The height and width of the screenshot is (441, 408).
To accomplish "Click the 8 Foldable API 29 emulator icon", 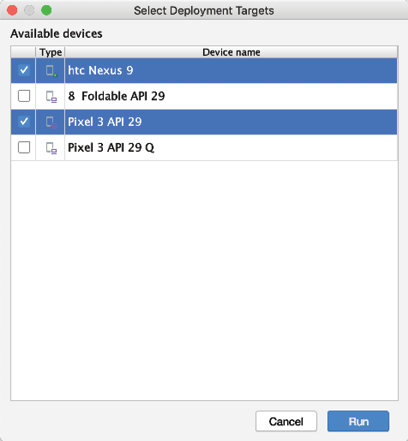I will pos(51,97).
